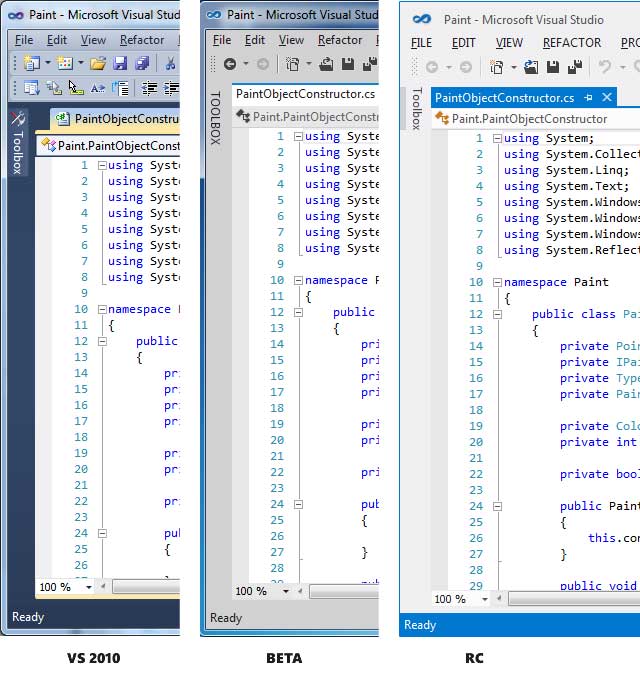The image size is (640, 680).
Task: Click the Save icon in VS 2010 toolbar
Action: click(120, 64)
